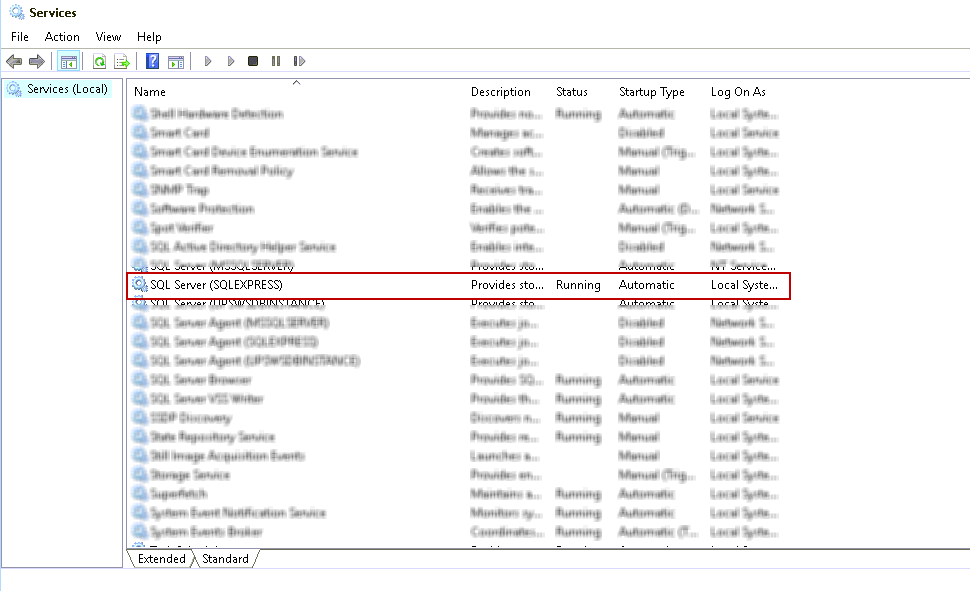Sort by the Log On As column header
Image resolution: width=970 pixels, height=591 pixels.
click(738, 92)
